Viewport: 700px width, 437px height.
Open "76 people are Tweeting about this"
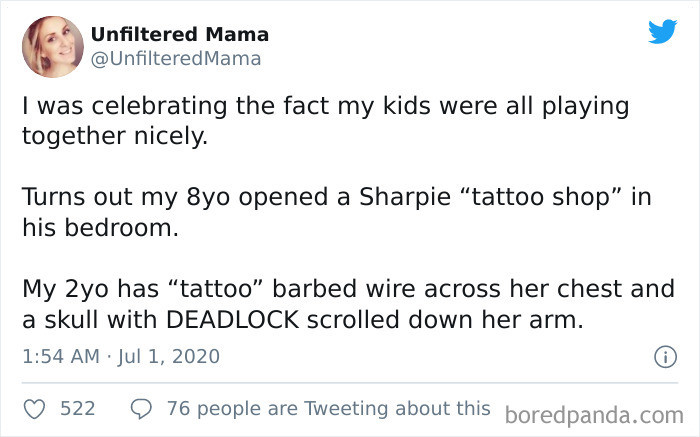pyautogui.click(x=329, y=408)
